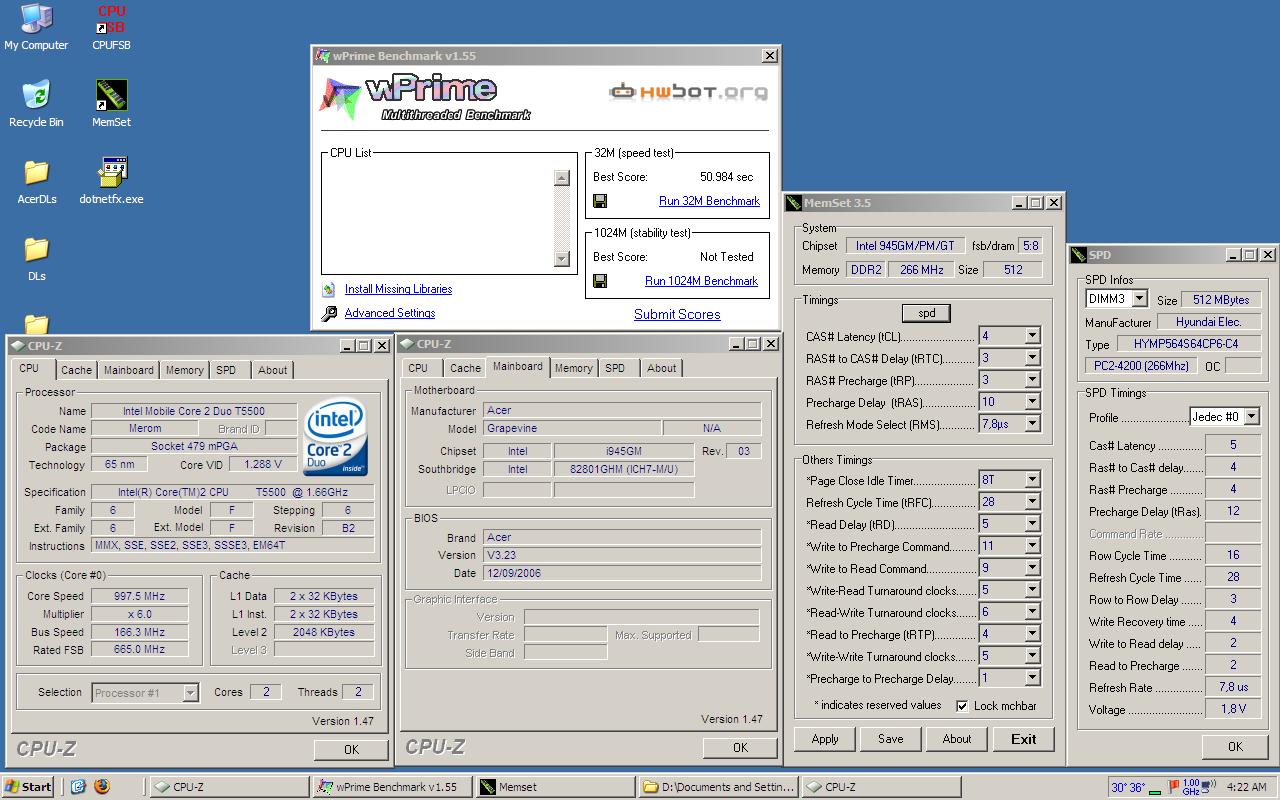This screenshot has height=800, width=1280.
Task: Click the BIOS Version field V3.23
Action: click(x=622, y=555)
